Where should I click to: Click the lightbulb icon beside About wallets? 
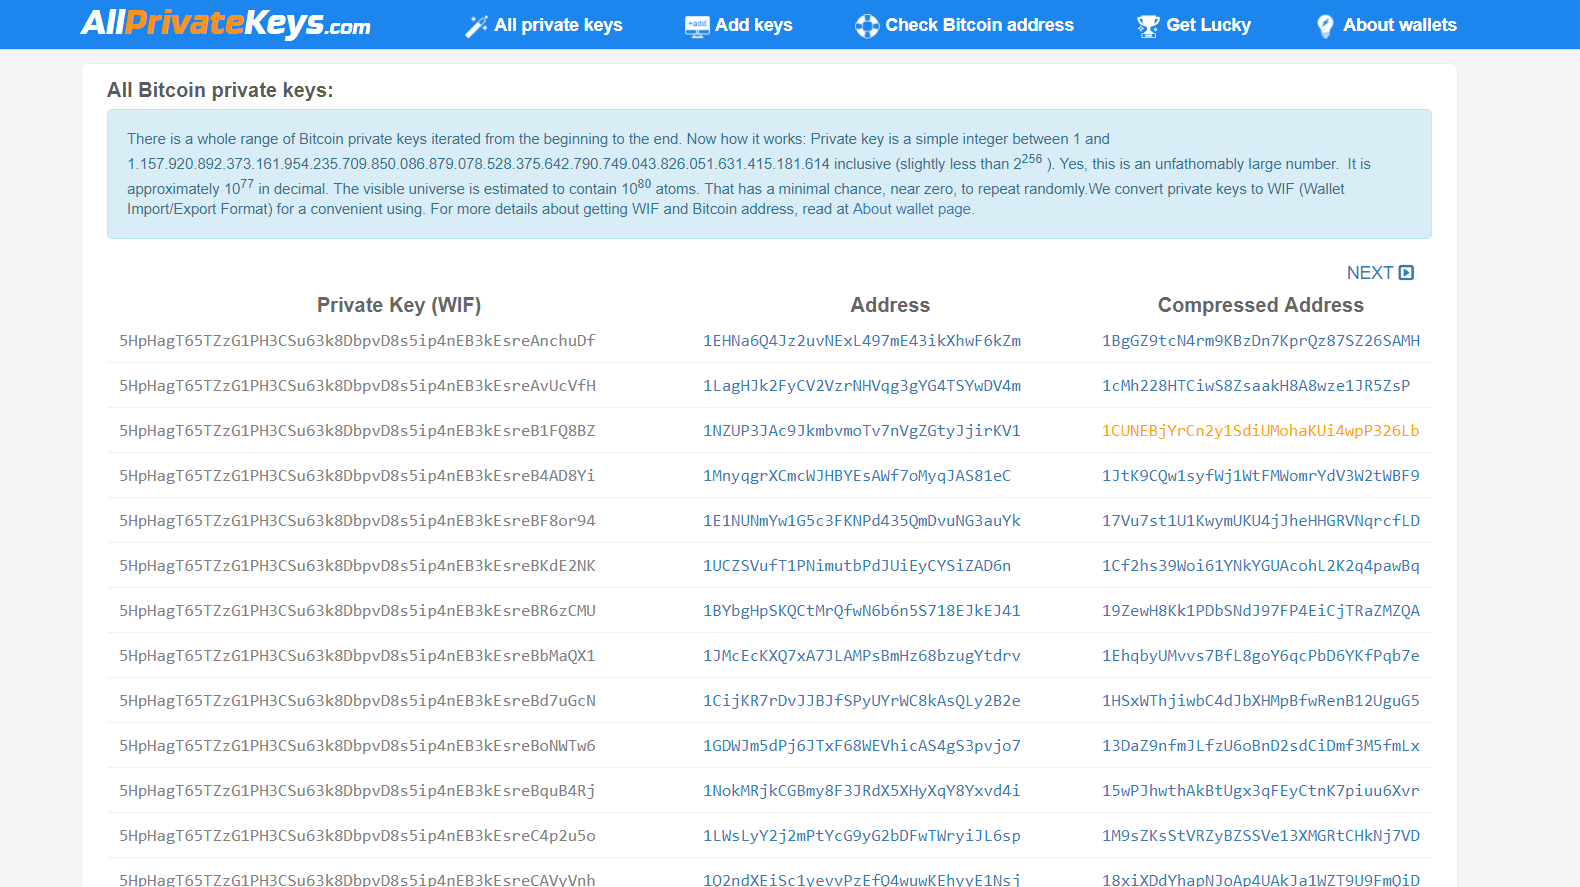click(1325, 26)
